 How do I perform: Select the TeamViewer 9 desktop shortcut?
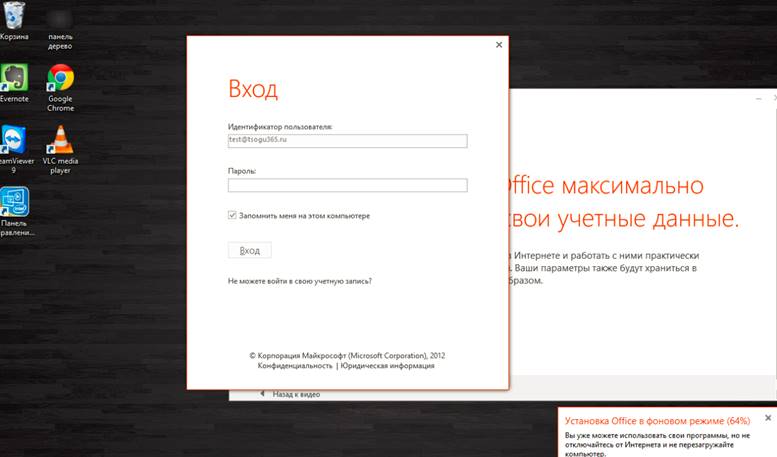[14, 150]
